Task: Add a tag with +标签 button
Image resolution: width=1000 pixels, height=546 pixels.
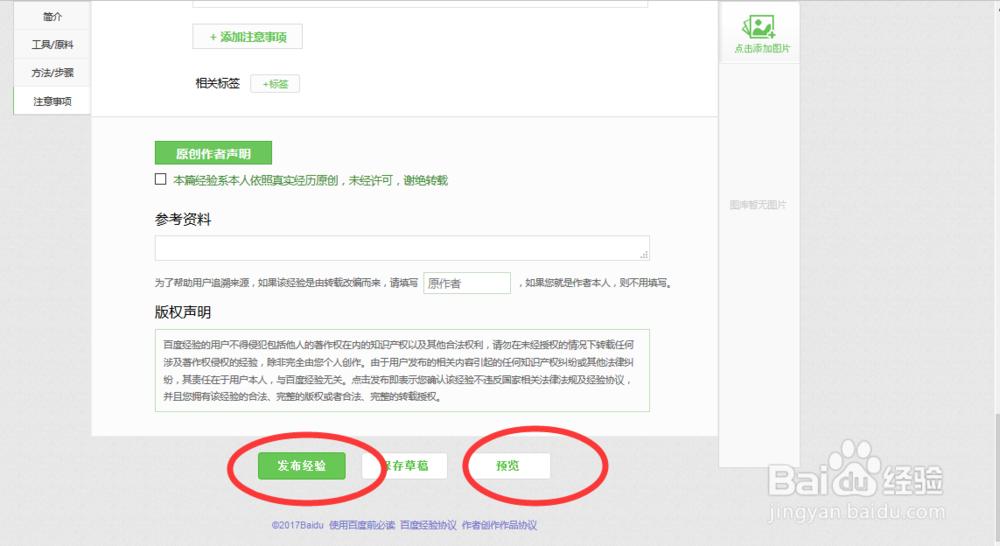Action: tap(275, 84)
